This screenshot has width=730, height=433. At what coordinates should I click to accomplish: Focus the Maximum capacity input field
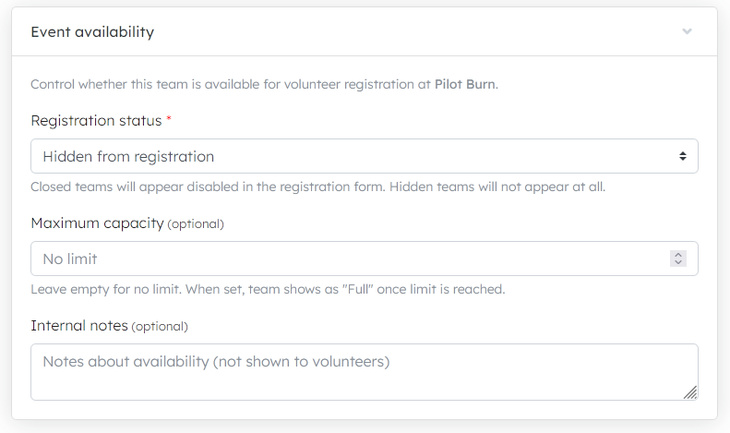[x=350, y=259]
